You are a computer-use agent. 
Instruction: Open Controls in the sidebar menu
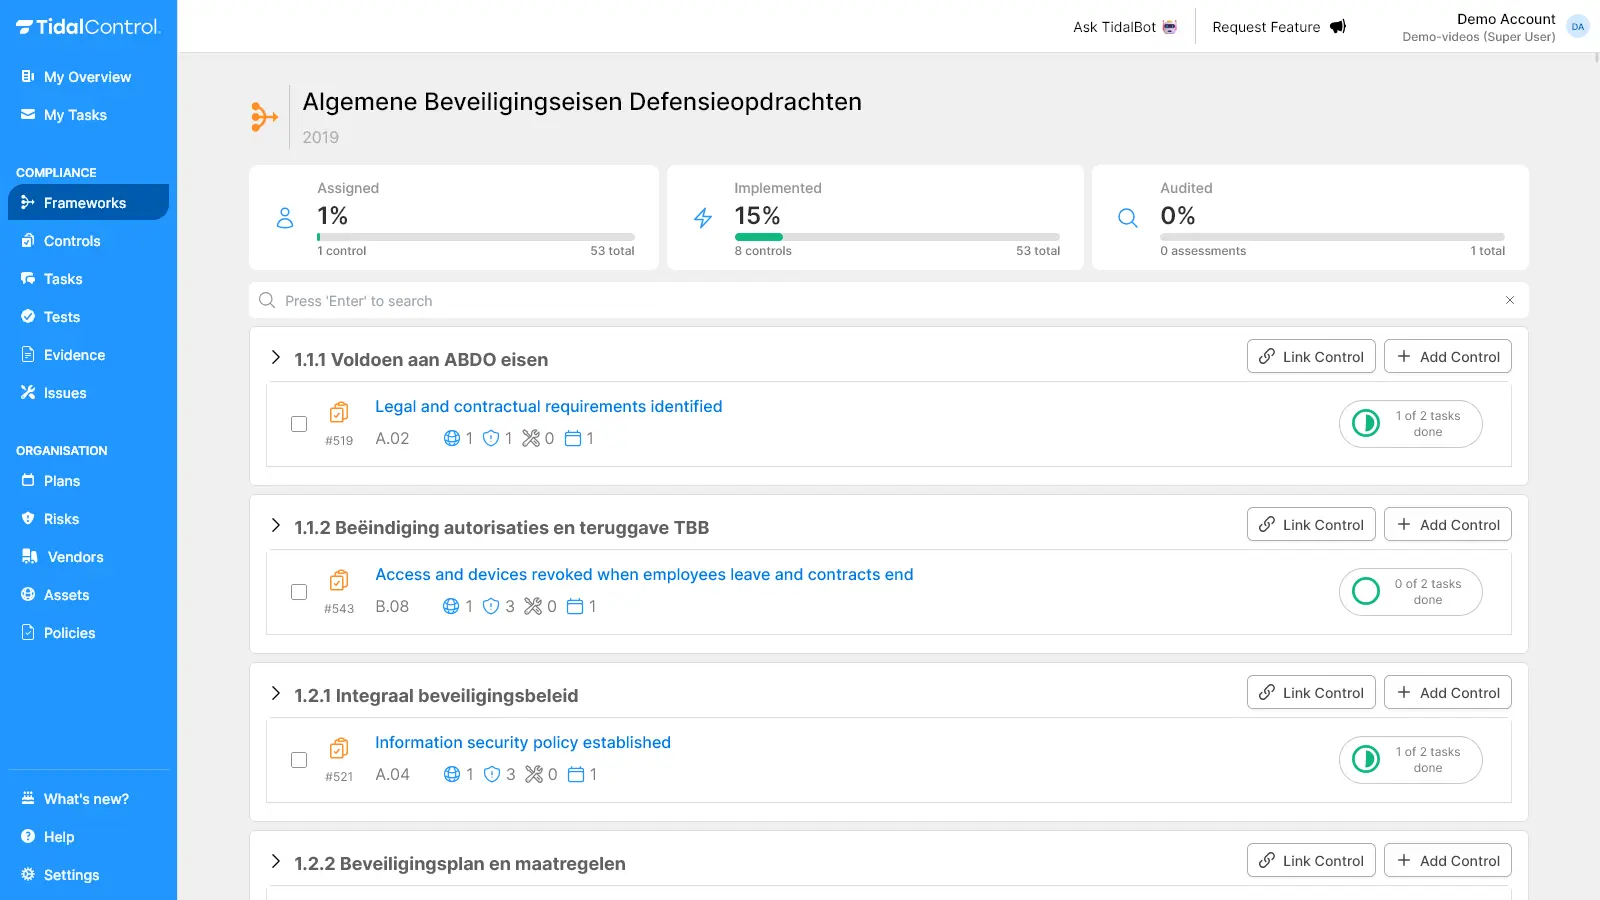point(72,241)
